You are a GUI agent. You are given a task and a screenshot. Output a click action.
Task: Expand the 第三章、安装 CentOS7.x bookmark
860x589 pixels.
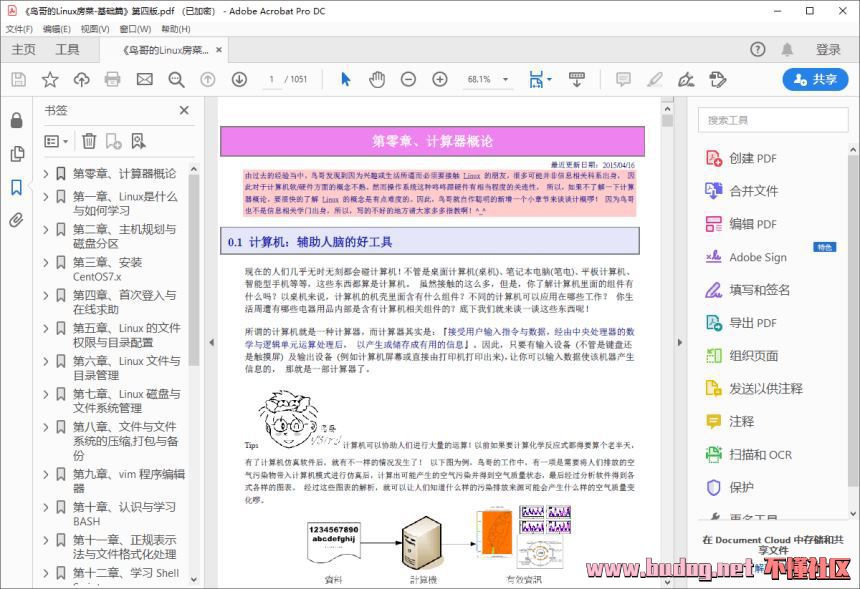click(x=46, y=262)
